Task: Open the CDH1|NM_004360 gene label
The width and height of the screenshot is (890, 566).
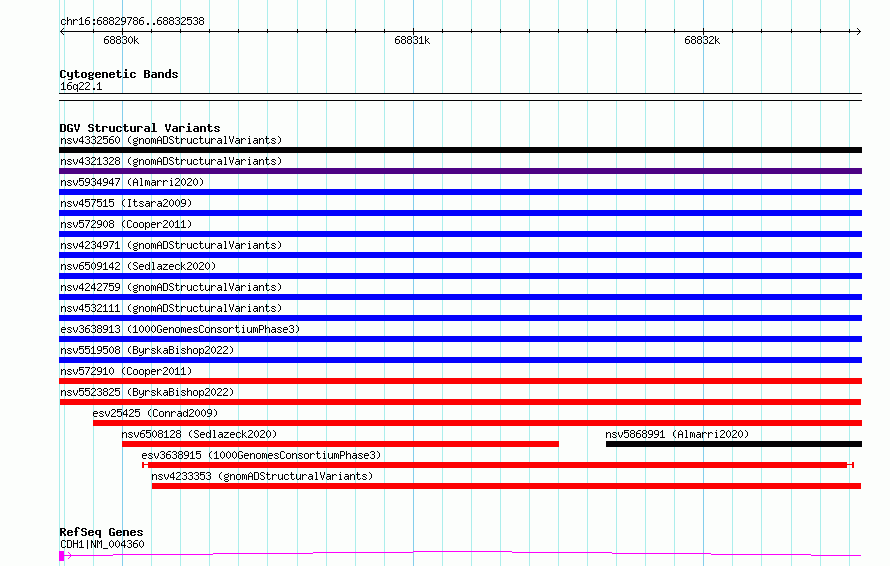Action: 102,544
